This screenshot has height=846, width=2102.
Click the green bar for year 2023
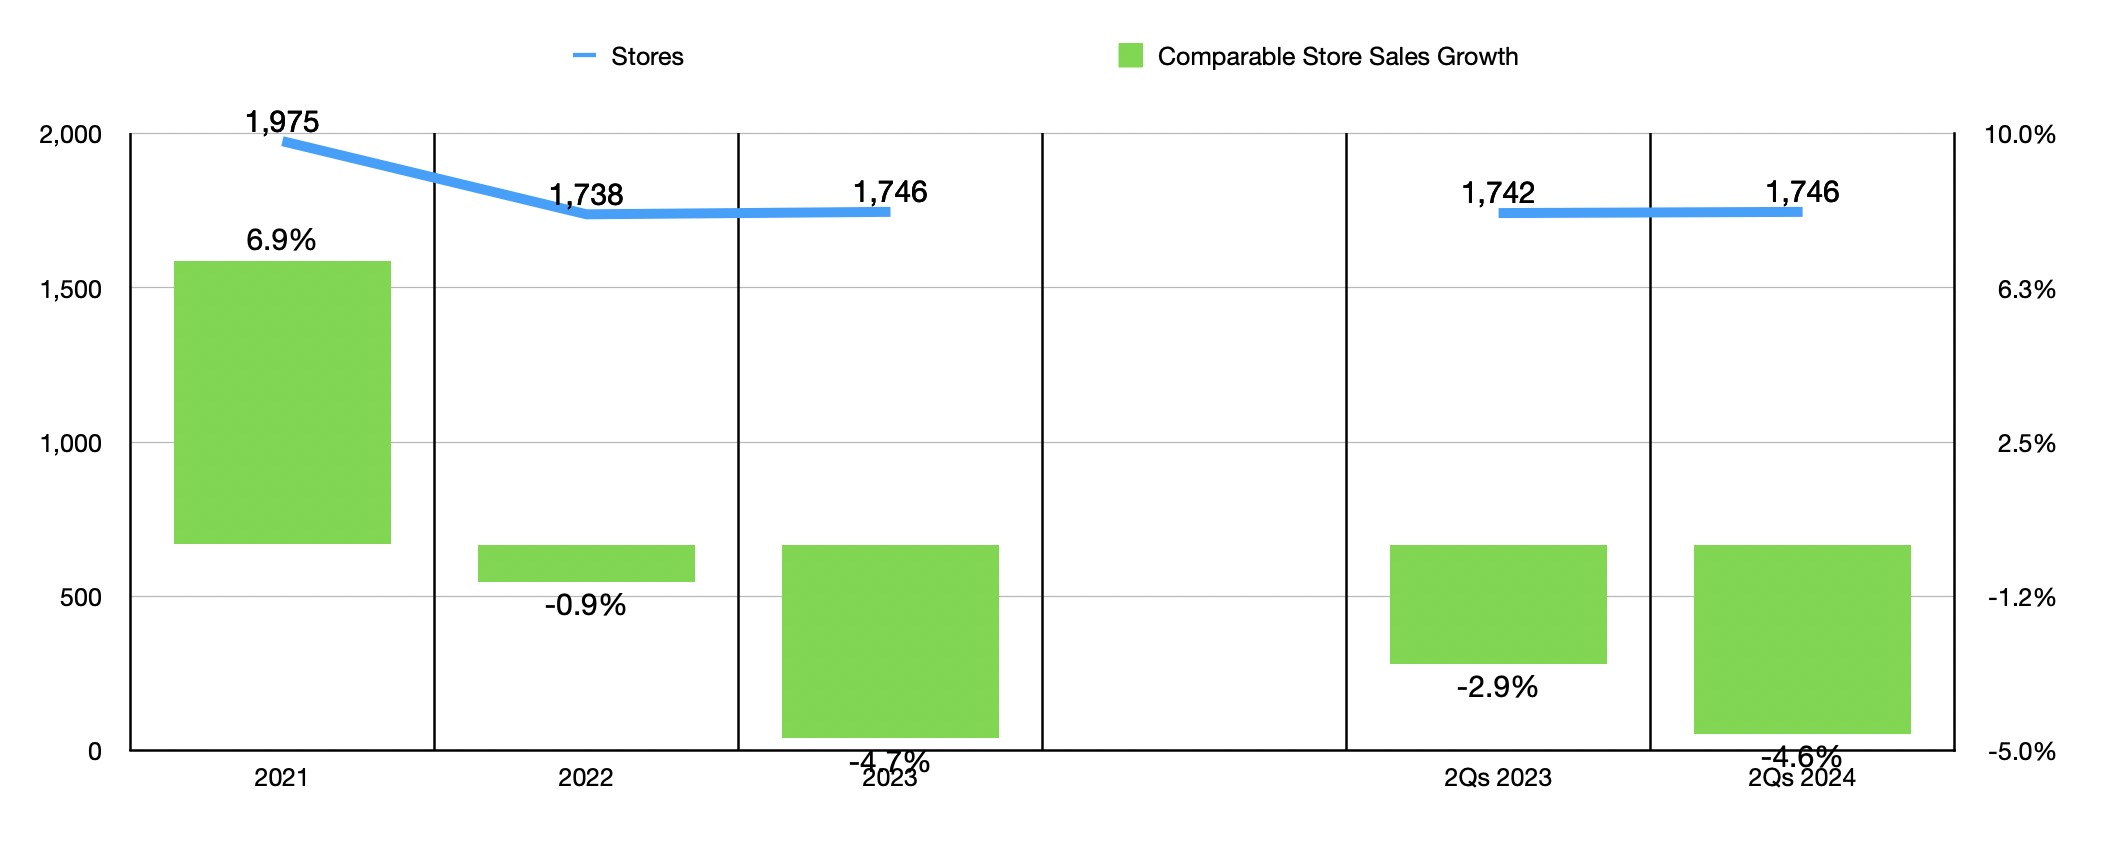890,641
